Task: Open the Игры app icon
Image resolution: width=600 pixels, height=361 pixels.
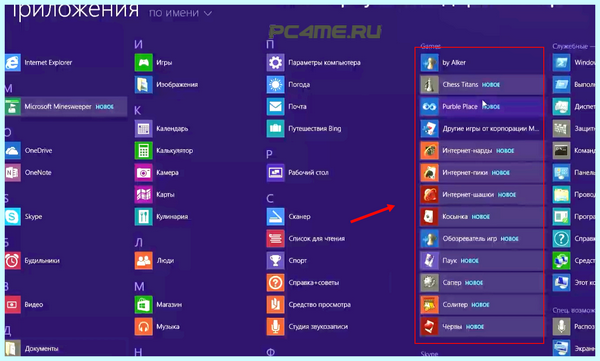Action: [143, 62]
